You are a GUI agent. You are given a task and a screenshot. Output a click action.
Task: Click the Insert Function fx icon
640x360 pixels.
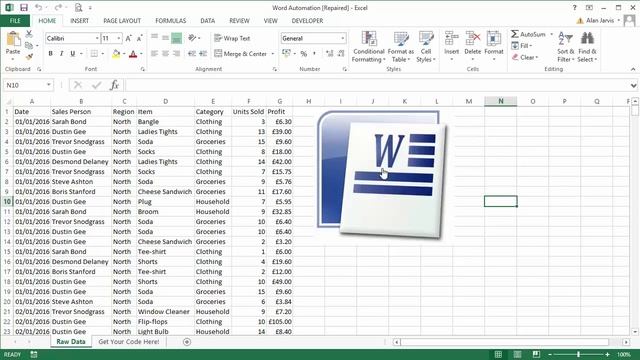pos(115,85)
